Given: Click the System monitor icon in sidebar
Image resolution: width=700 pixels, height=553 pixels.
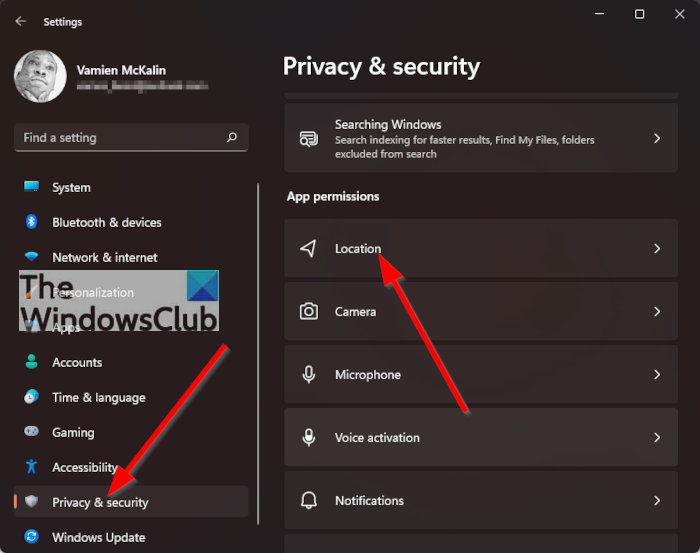Looking at the screenshot, I should pos(32,187).
